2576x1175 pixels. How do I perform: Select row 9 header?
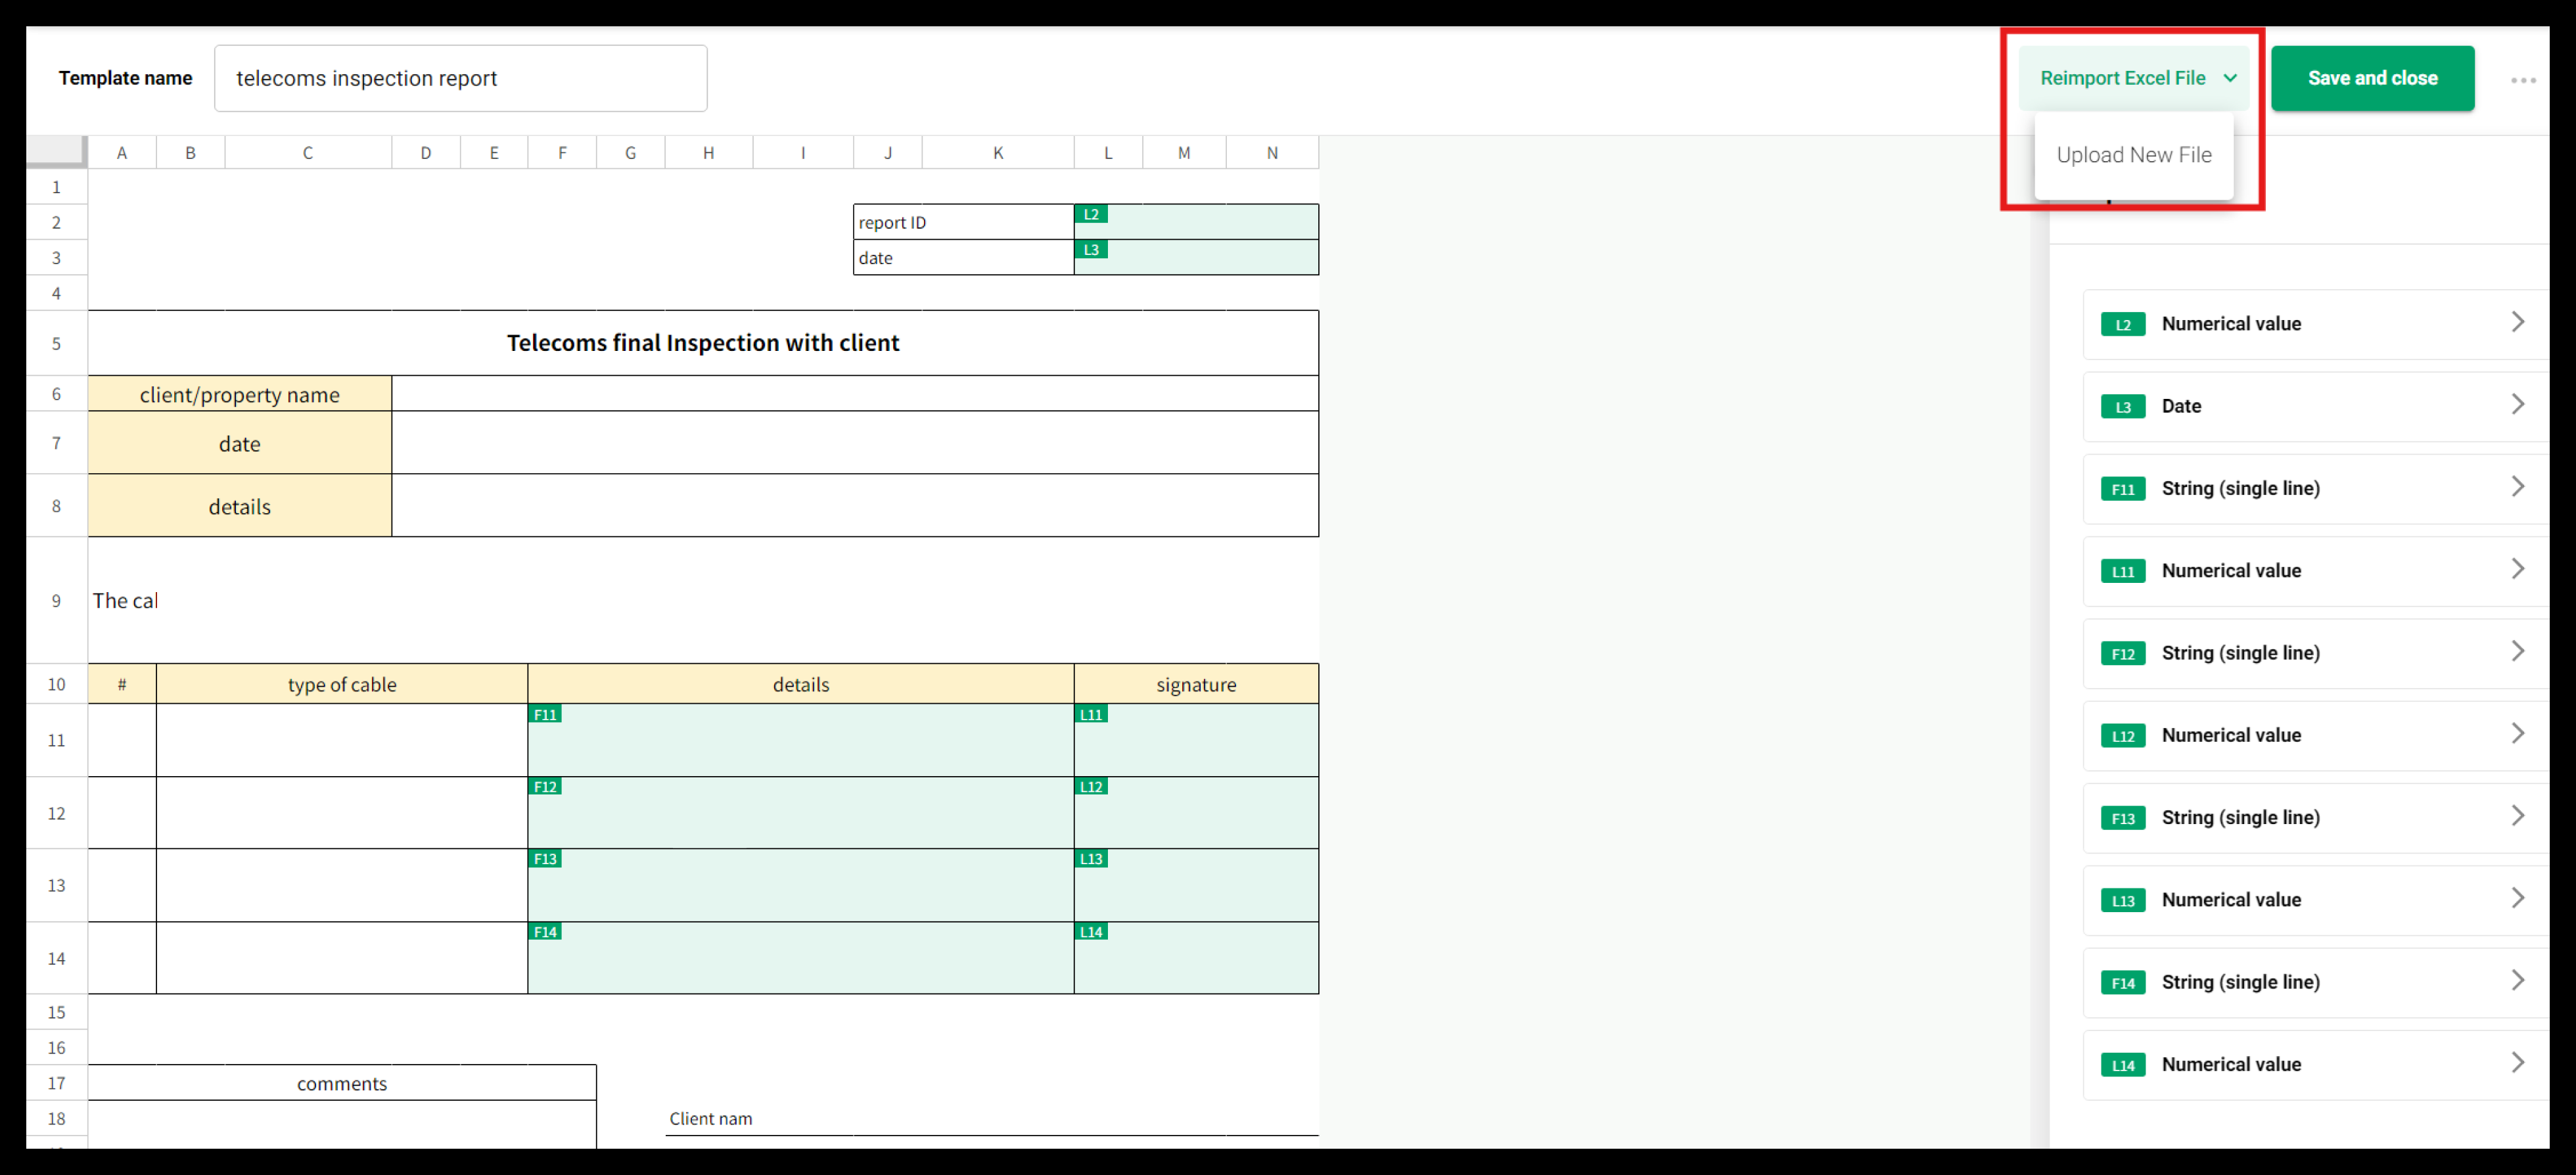click(56, 600)
